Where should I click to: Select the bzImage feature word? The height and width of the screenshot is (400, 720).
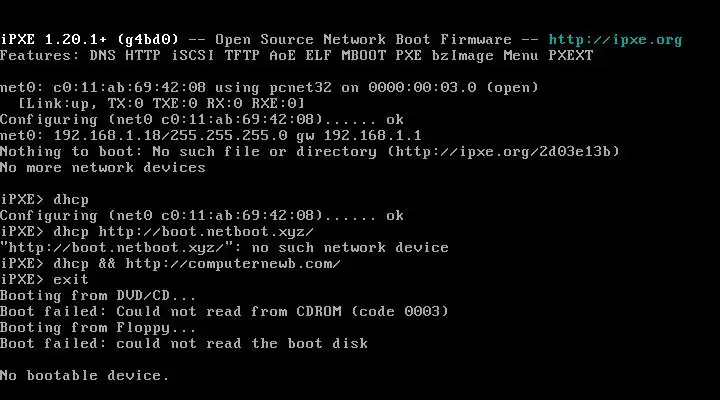(462, 56)
